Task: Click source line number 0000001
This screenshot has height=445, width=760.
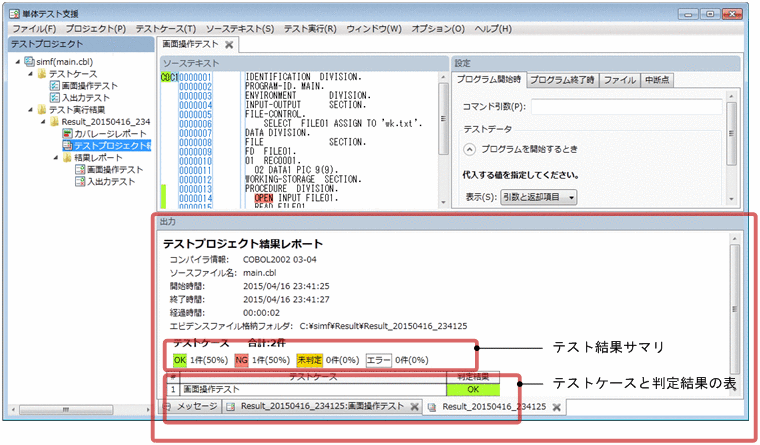Action: click(x=195, y=77)
